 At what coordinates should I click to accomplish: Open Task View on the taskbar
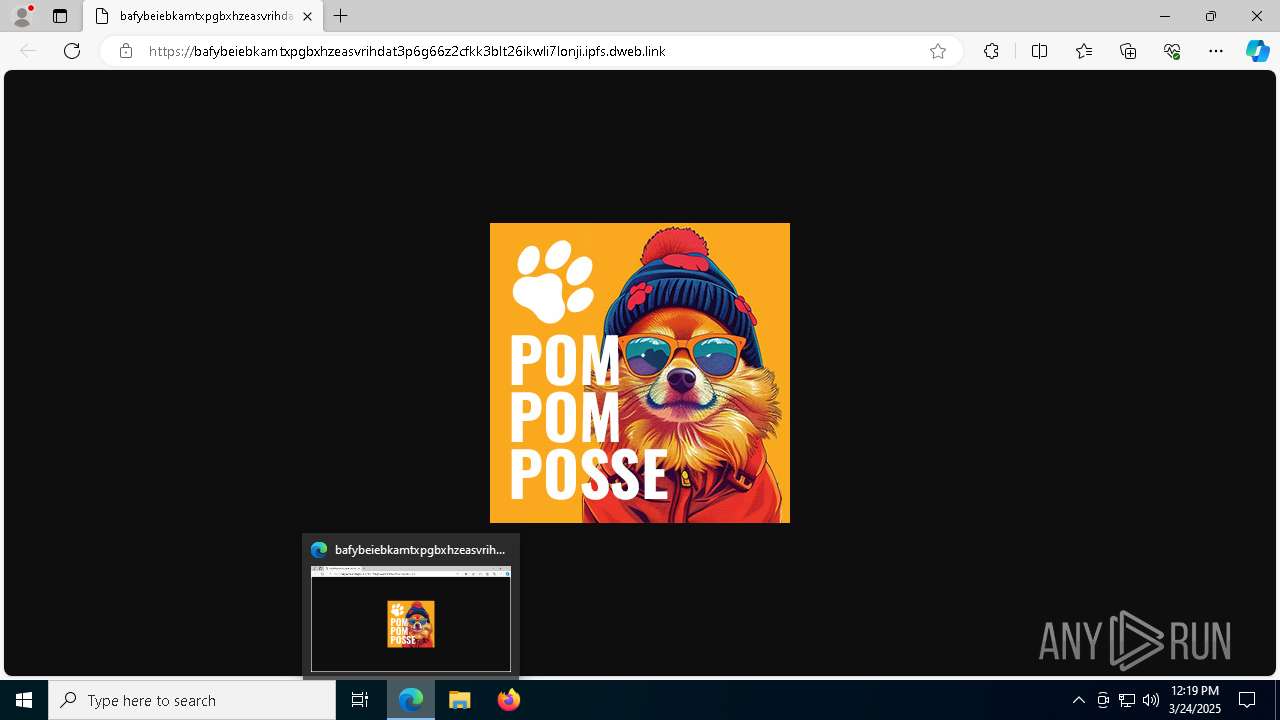pos(360,700)
